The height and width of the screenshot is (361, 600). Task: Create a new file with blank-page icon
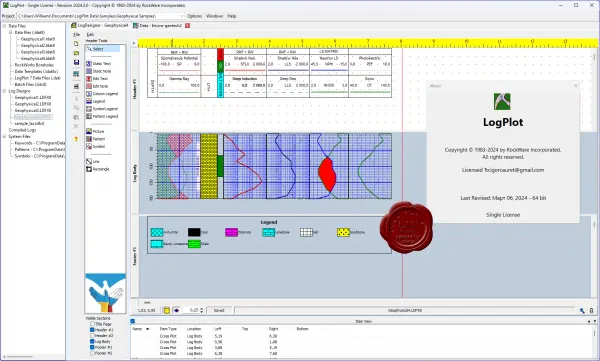(76, 44)
